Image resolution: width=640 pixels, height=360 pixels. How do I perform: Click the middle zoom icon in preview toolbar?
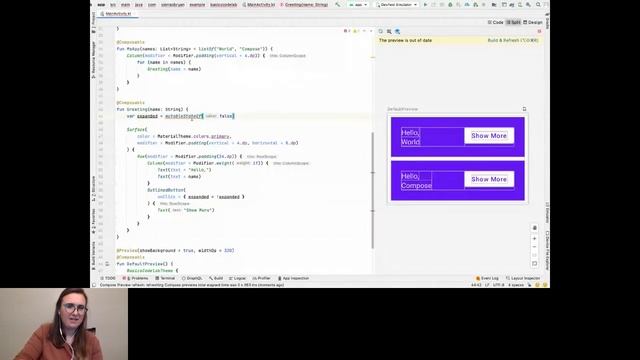(x=389, y=31)
